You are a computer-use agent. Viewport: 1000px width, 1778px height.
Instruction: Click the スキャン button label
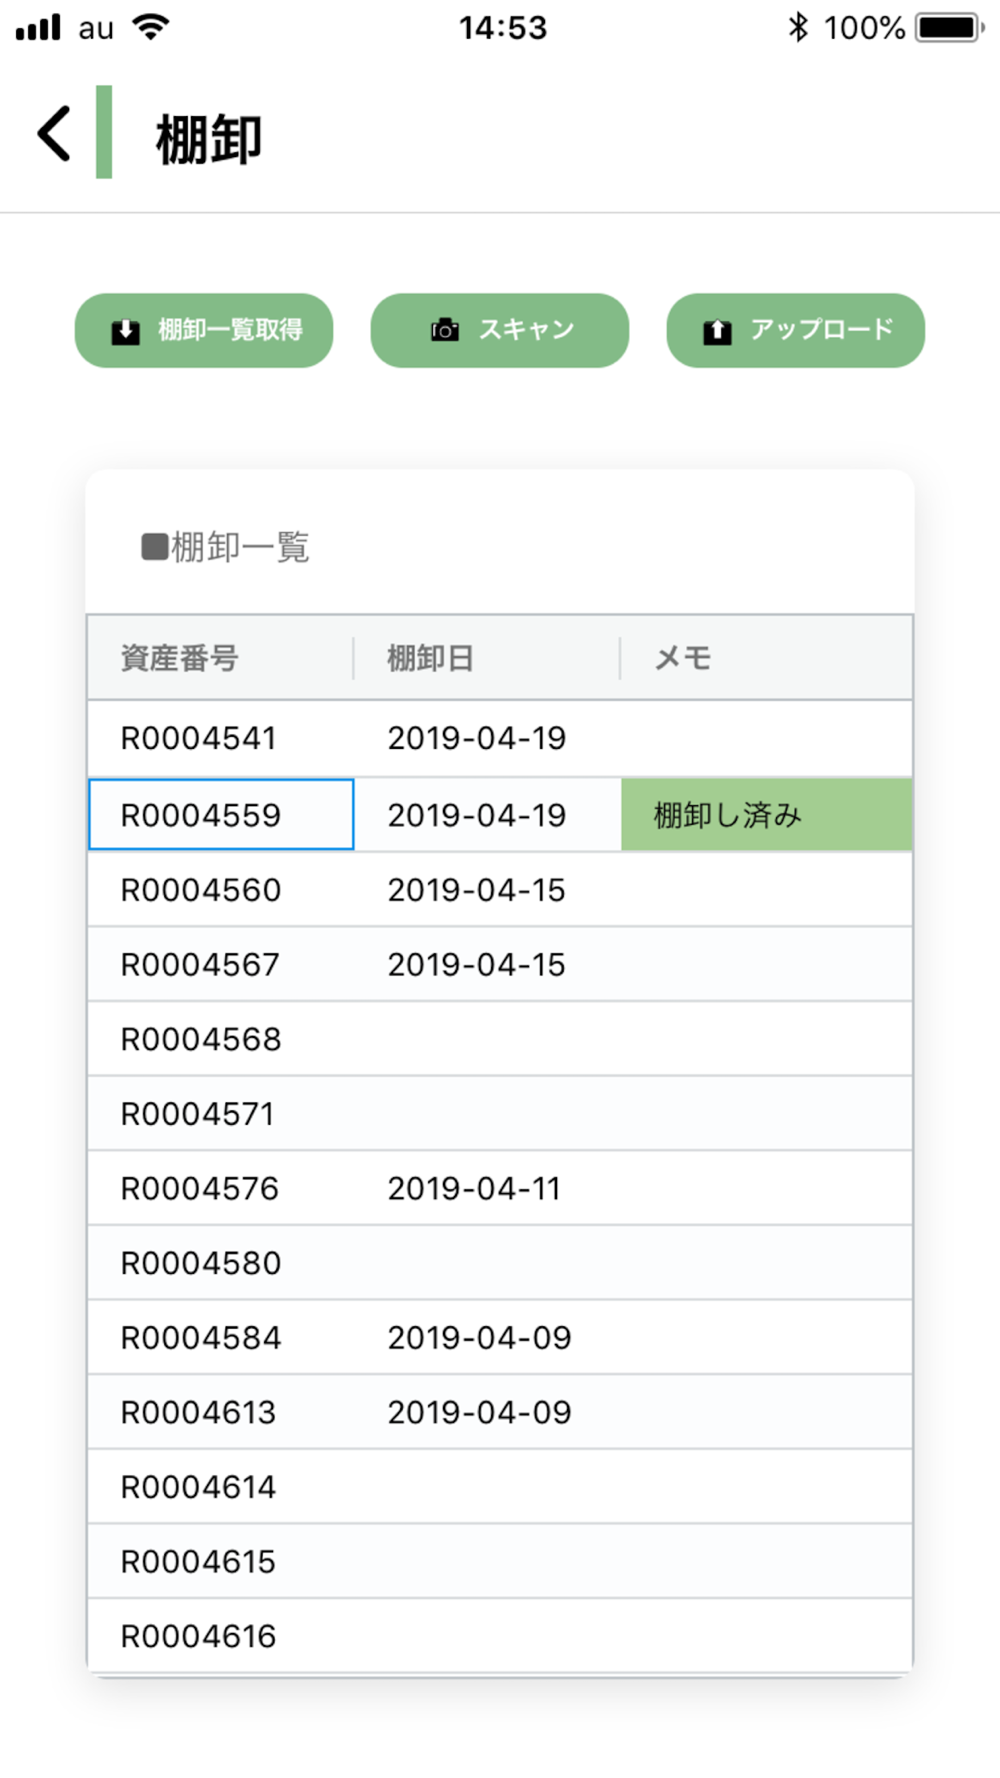(x=527, y=330)
